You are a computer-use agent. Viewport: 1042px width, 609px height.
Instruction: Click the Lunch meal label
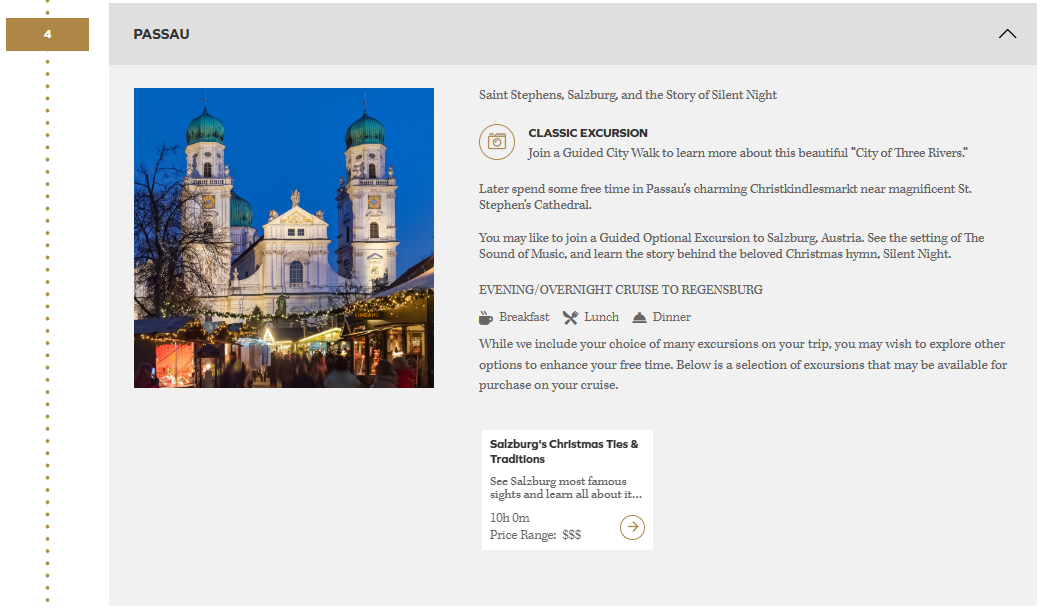(x=602, y=317)
